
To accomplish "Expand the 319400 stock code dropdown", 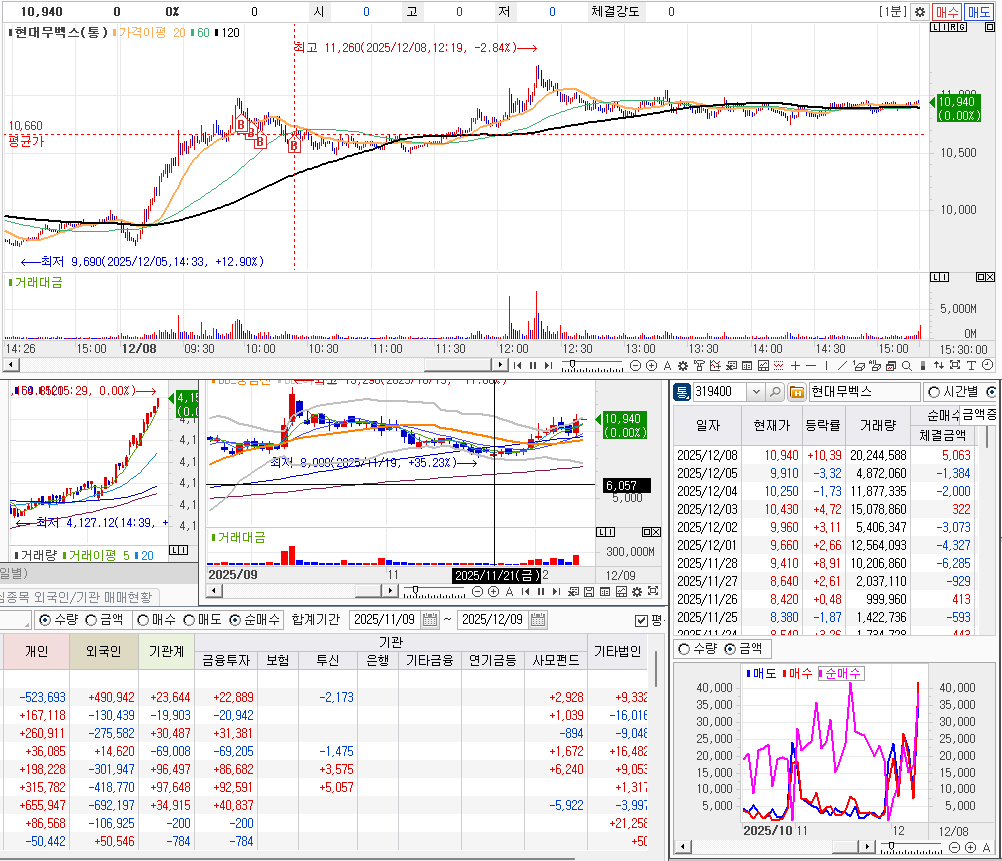I will [757, 392].
